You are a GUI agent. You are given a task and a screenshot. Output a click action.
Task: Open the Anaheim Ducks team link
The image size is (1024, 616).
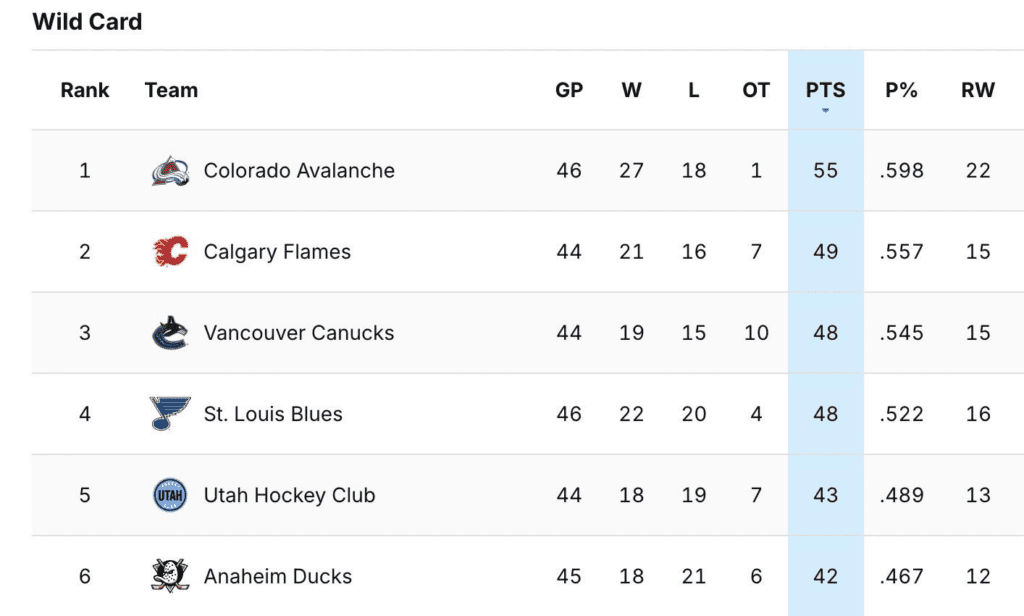(x=278, y=576)
